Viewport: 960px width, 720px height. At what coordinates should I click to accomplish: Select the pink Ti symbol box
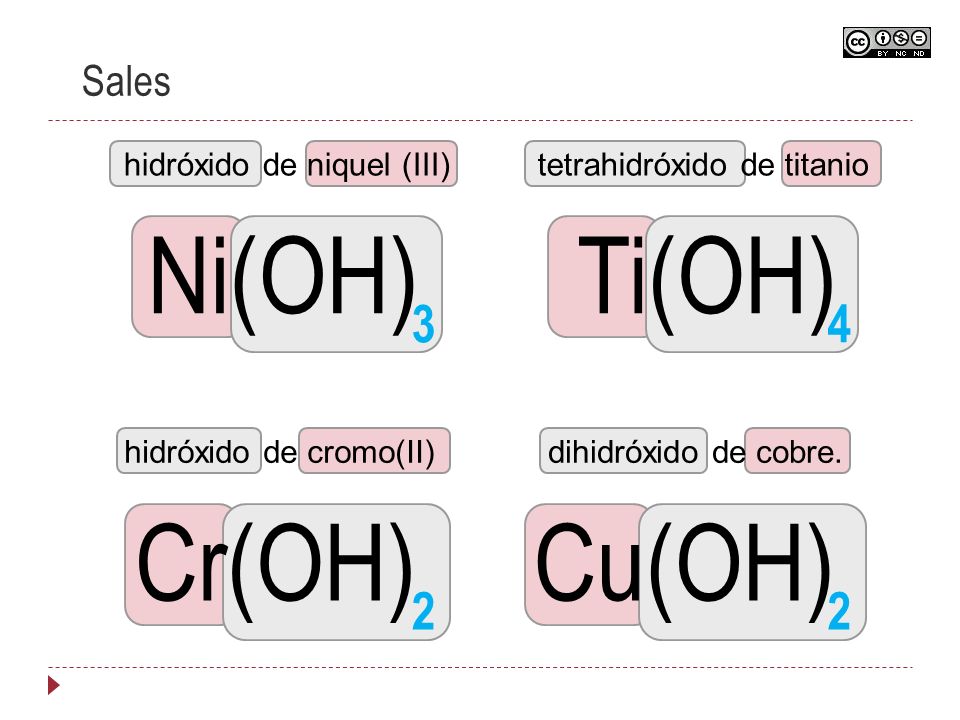598,276
